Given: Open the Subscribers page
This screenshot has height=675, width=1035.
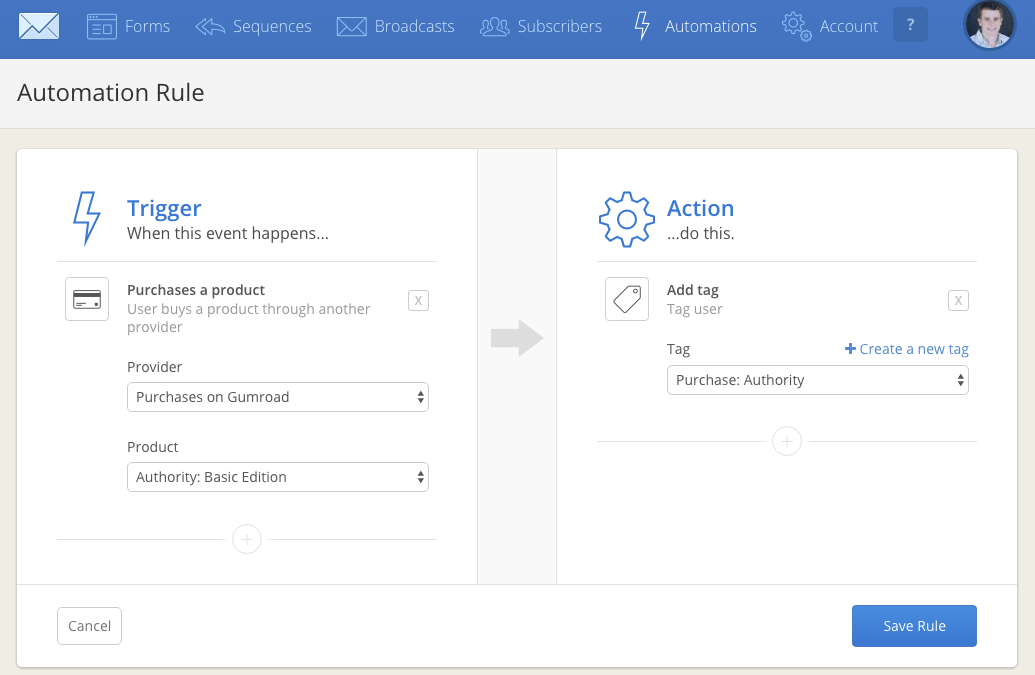Looking at the screenshot, I should [541, 27].
